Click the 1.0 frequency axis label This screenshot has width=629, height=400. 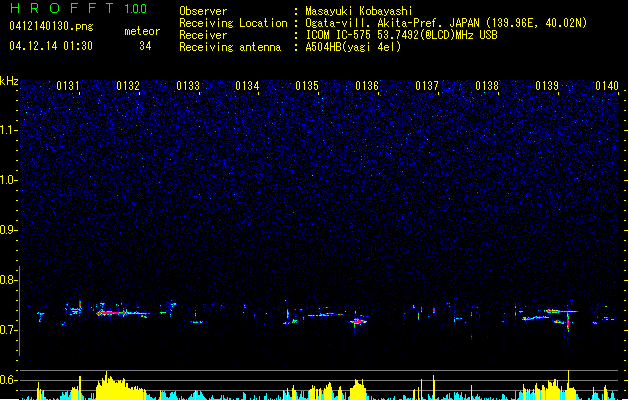click(9, 180)
